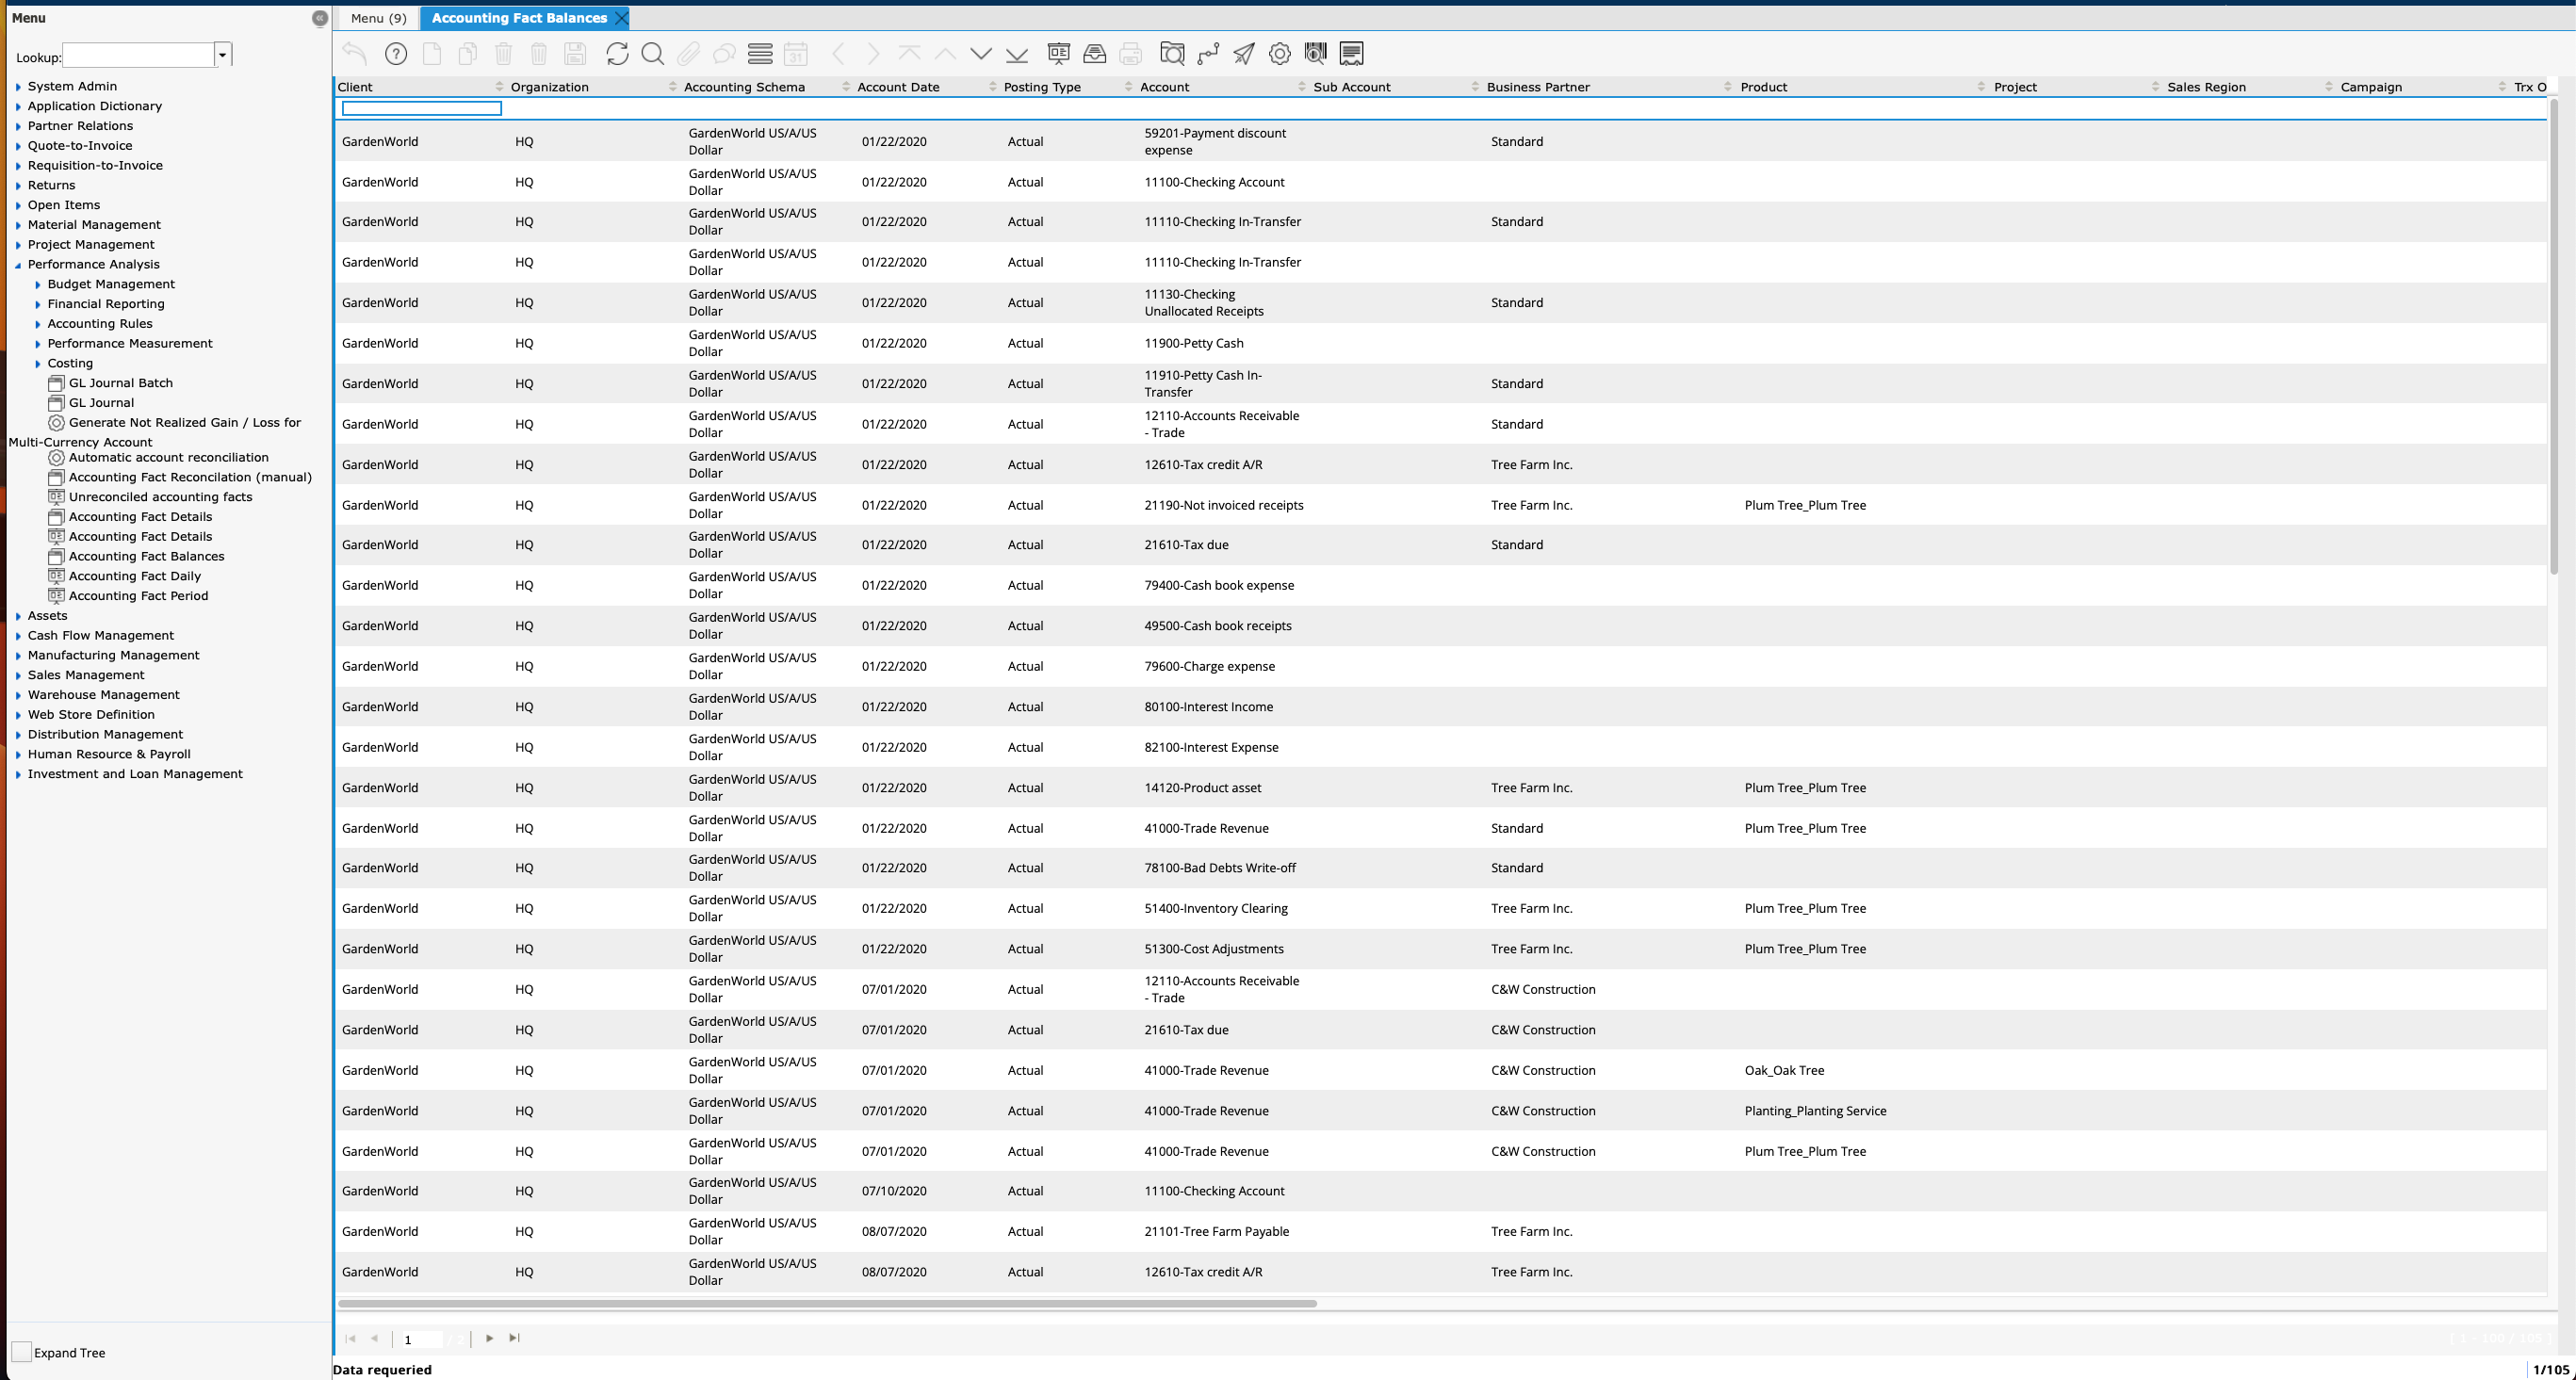Refresh the records with ReQuery icon
Viewport: 2576px width, 1380px height.
617,54
